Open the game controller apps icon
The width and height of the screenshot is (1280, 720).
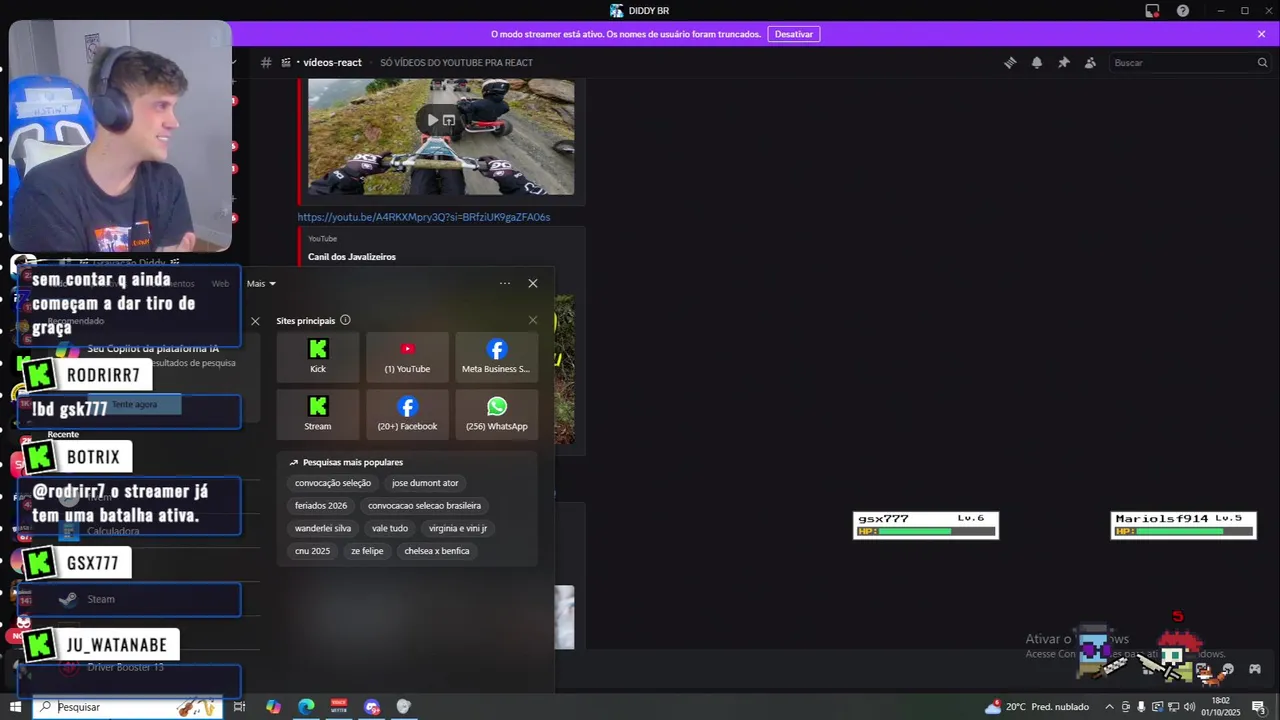tap(1255, 670)
